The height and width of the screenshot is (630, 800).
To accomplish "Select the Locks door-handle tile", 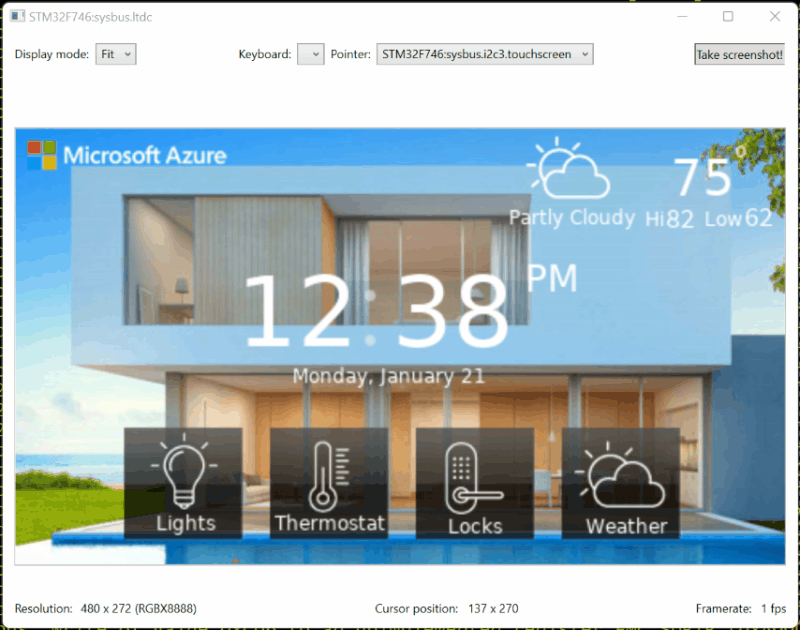I will 475,483.
